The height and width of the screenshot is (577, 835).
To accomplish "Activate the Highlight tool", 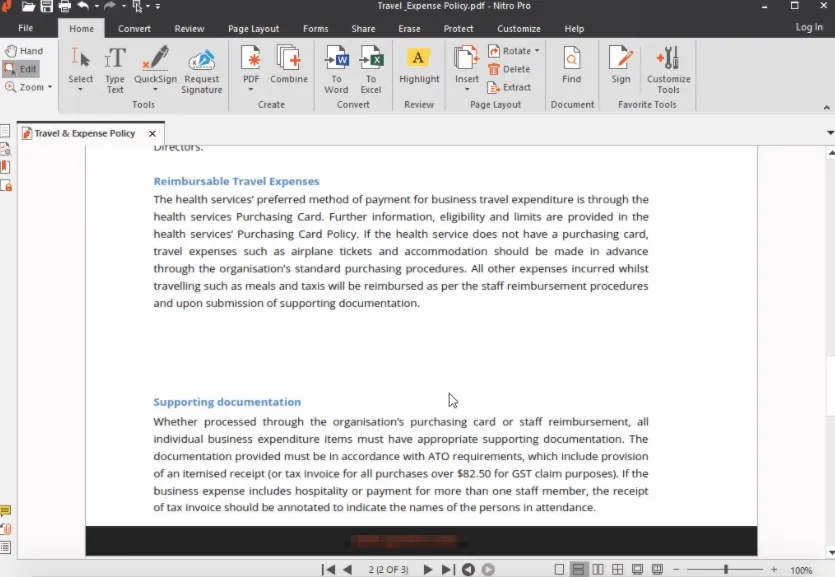I will (x=419, y=65).
